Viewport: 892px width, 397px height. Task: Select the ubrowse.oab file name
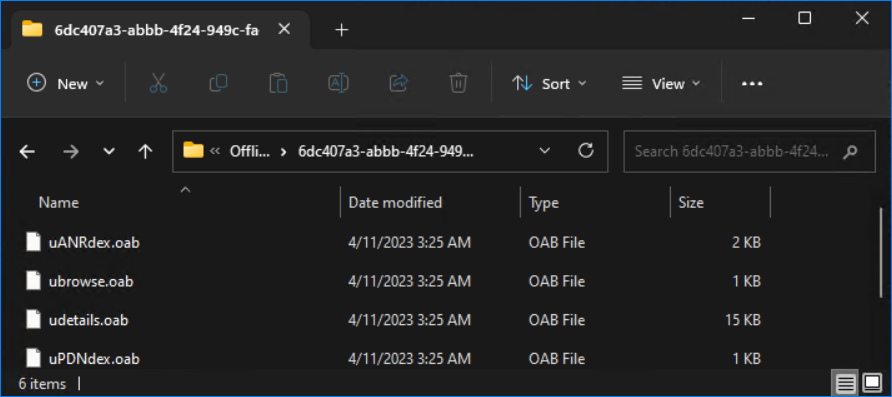tap(91, 282)
